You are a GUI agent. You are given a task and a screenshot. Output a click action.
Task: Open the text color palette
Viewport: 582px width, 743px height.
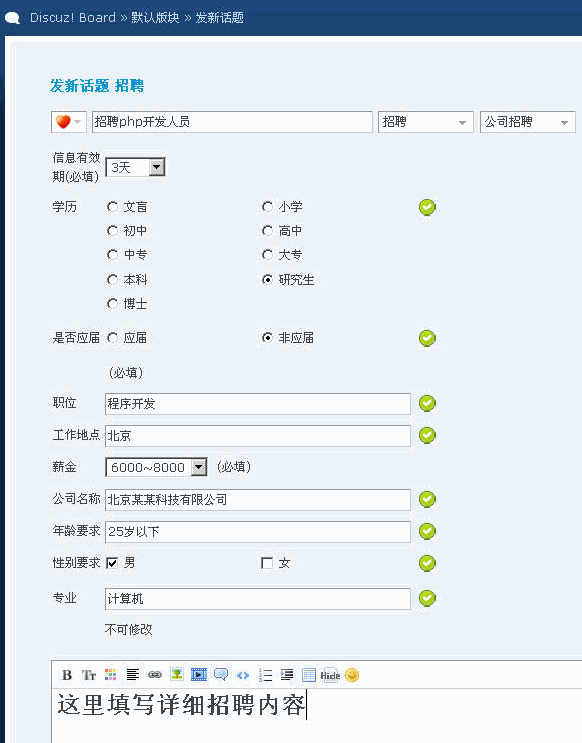coord(110,674)
